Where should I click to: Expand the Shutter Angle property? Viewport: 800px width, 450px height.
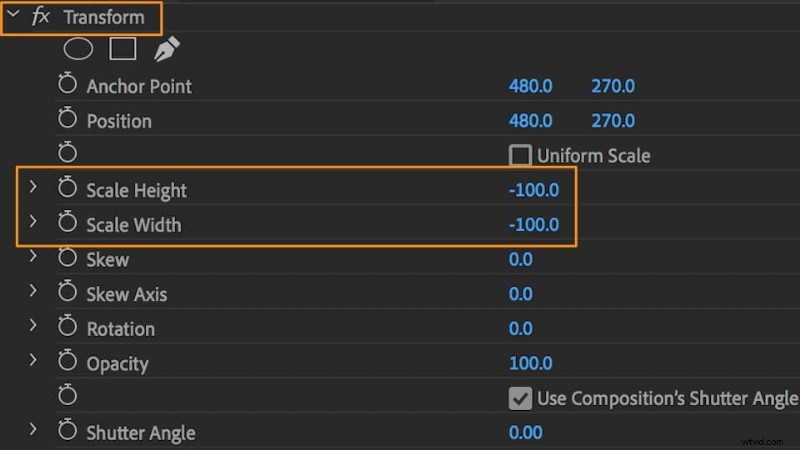click(x=33, y=430)
